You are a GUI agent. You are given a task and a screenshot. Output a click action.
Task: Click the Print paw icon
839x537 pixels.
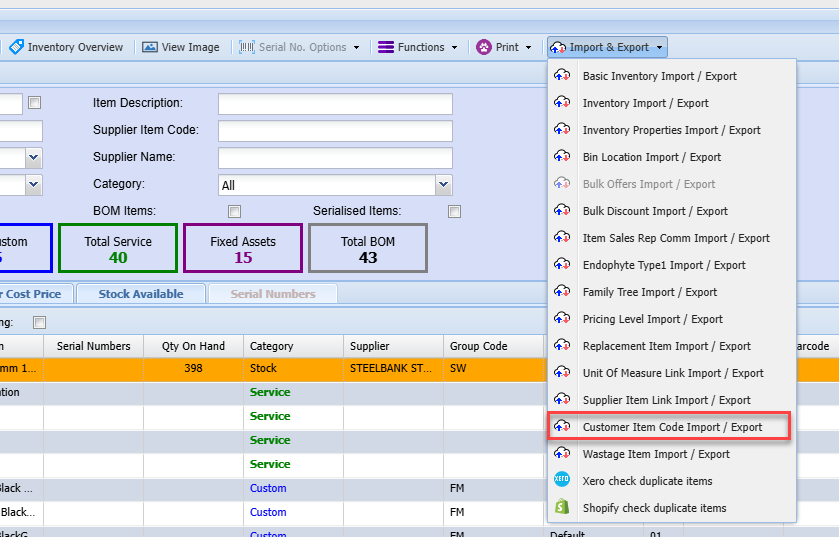484,47
